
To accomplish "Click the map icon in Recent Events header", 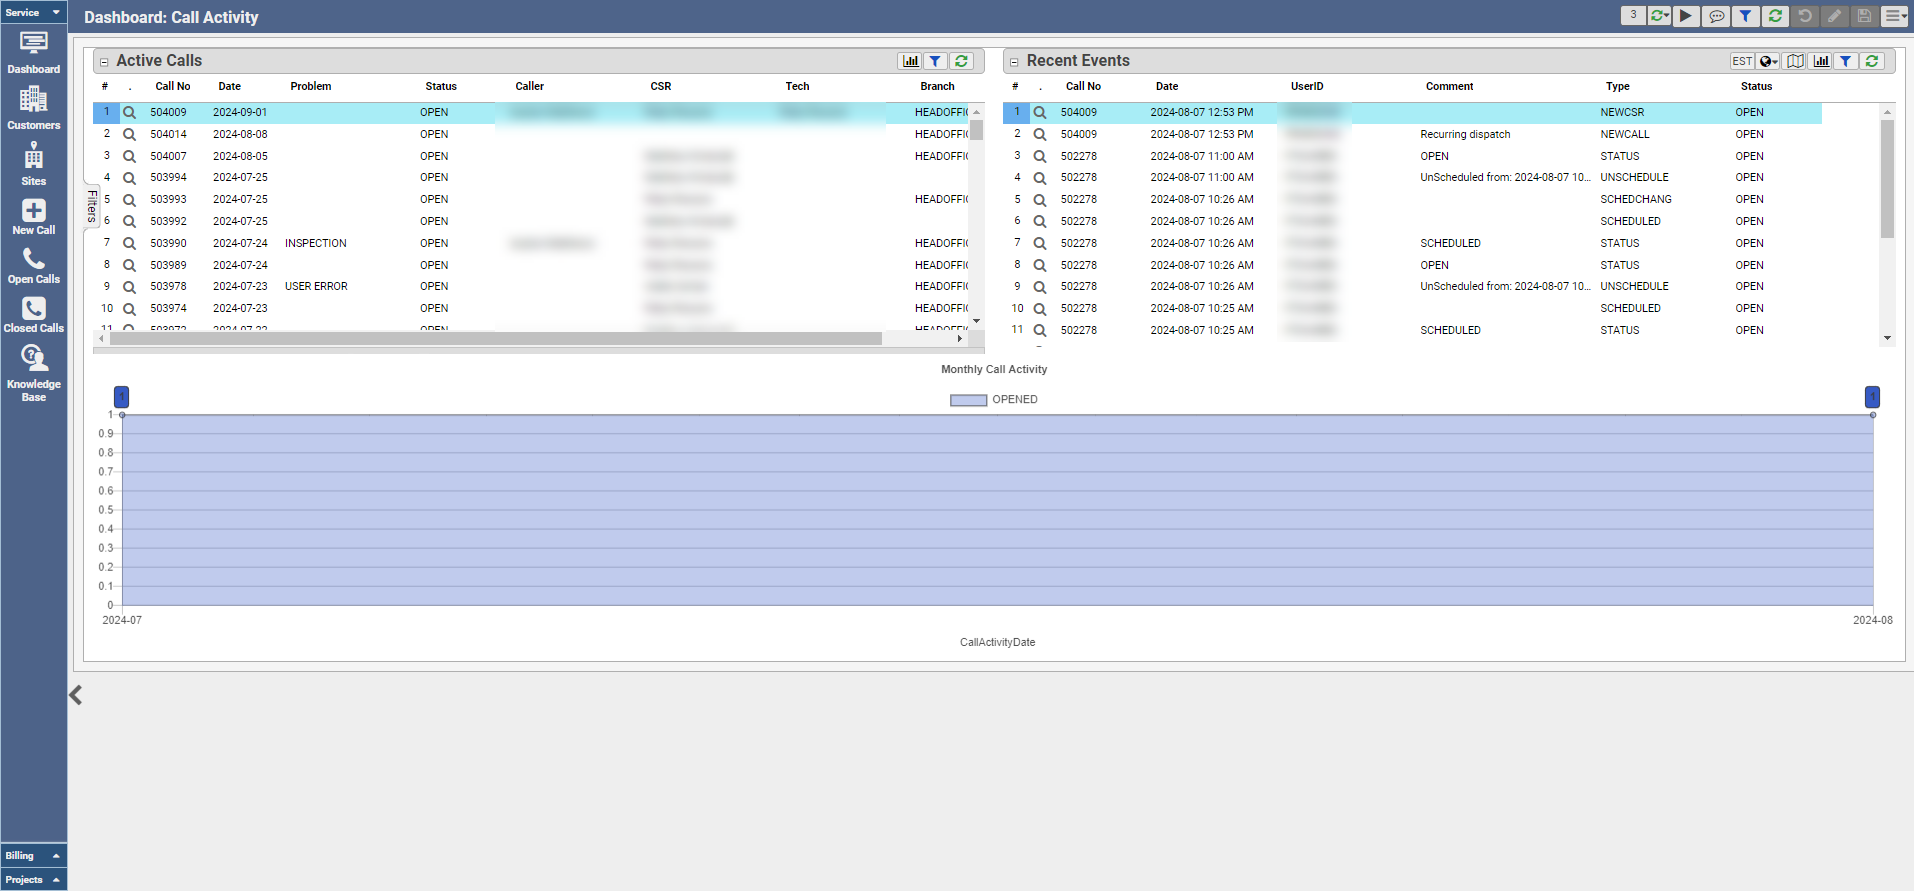I will (1795, 61).
